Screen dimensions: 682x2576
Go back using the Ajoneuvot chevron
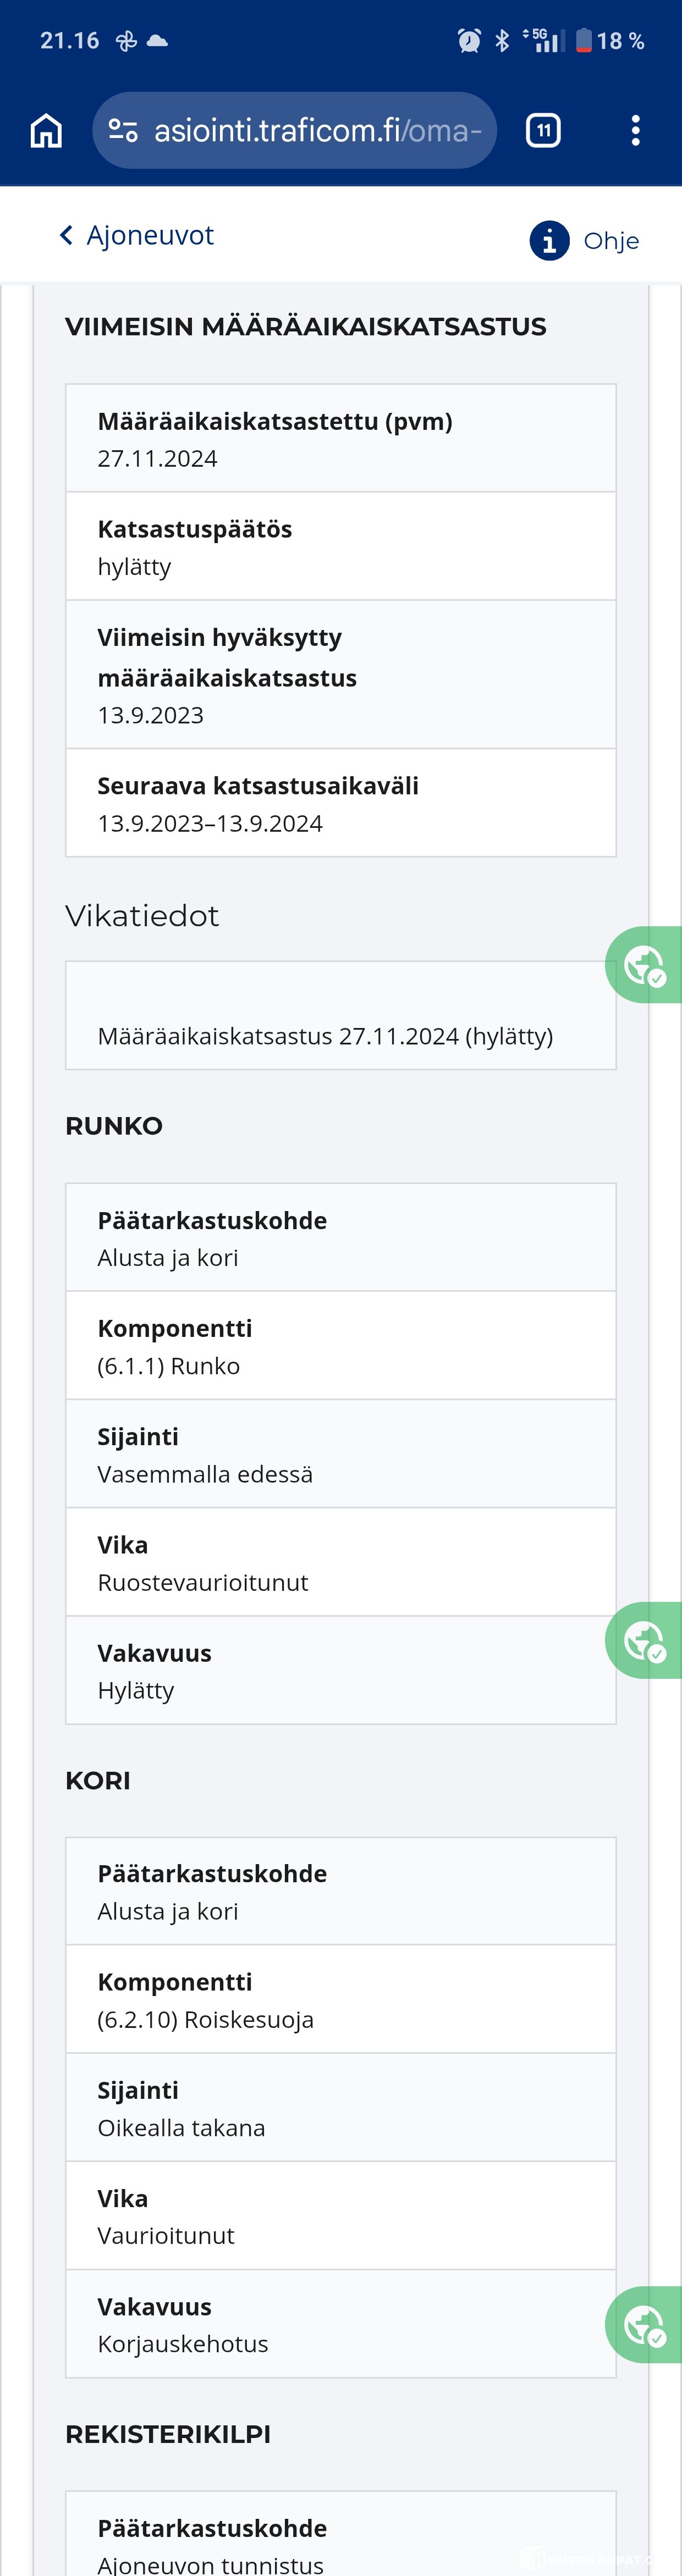66,235
